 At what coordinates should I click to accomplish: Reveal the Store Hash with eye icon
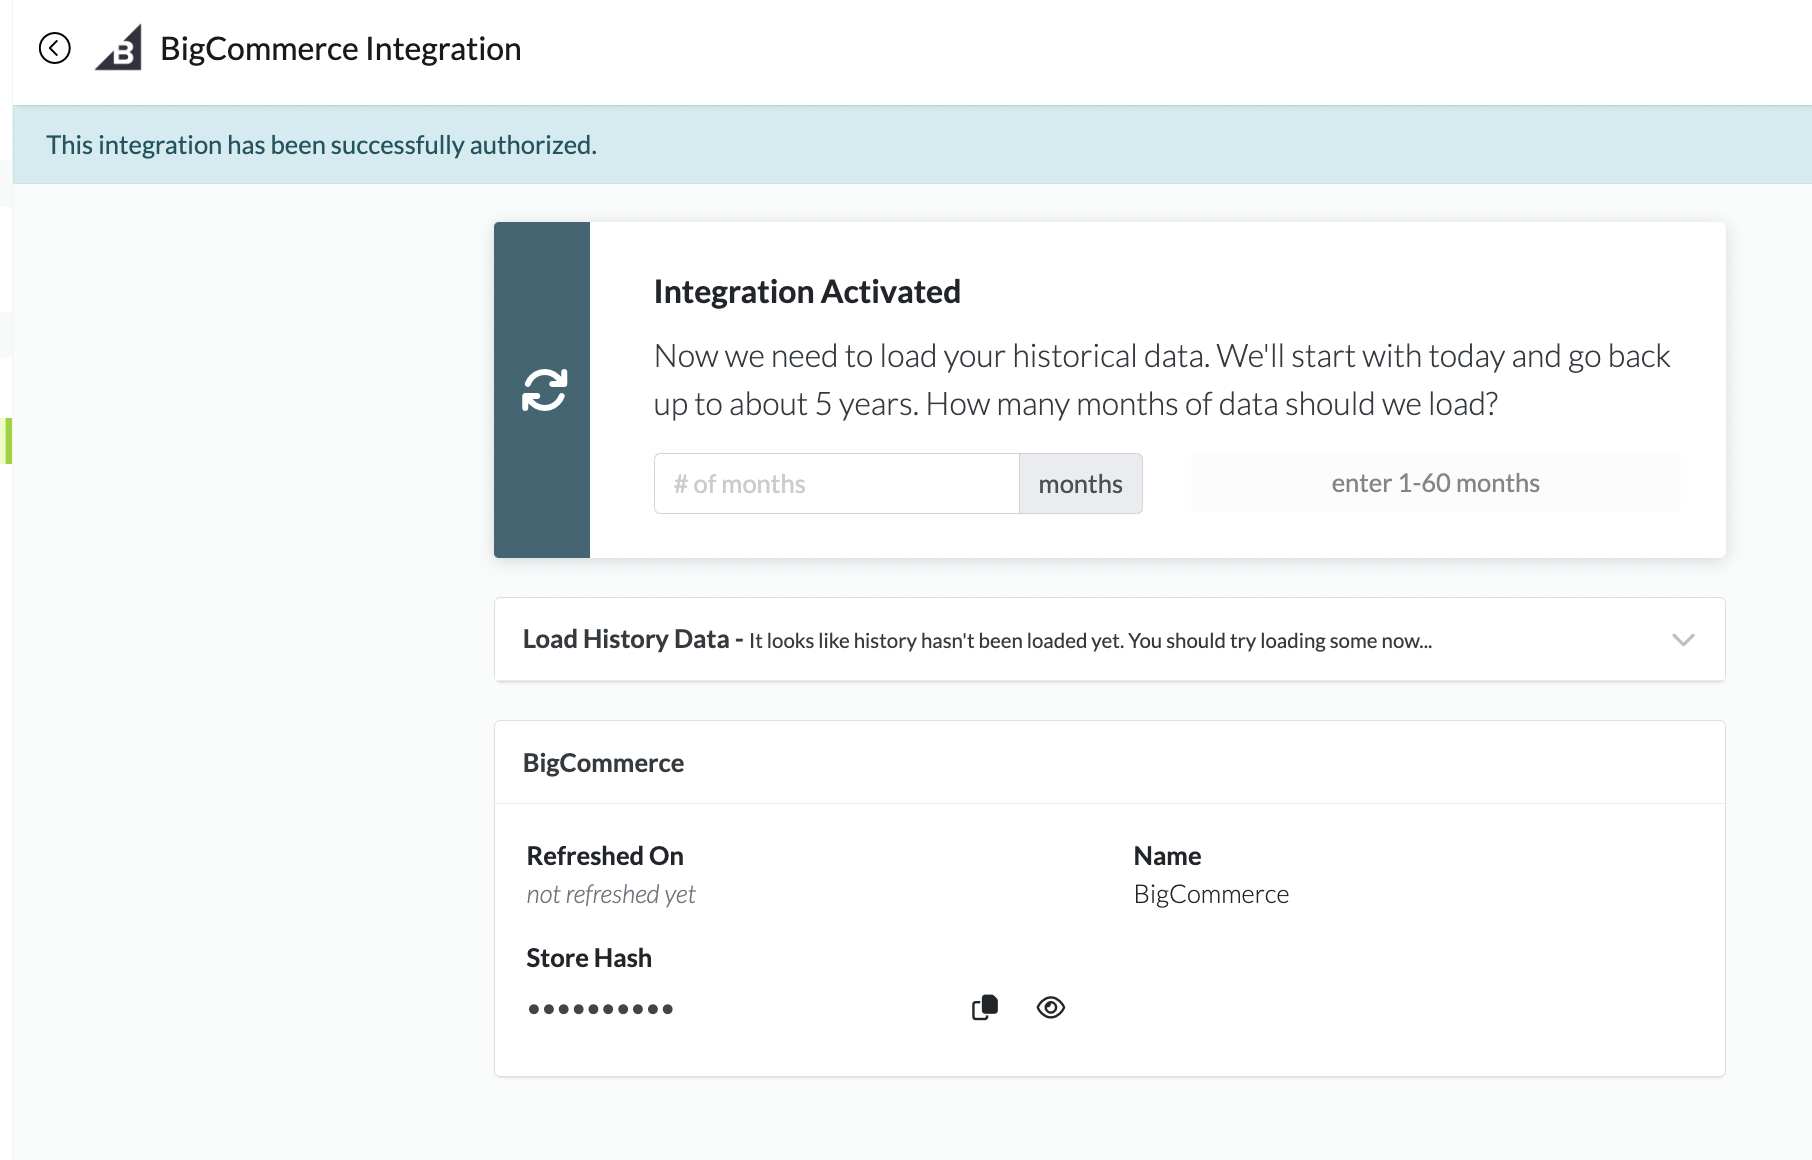[x=1050, y=1007]
